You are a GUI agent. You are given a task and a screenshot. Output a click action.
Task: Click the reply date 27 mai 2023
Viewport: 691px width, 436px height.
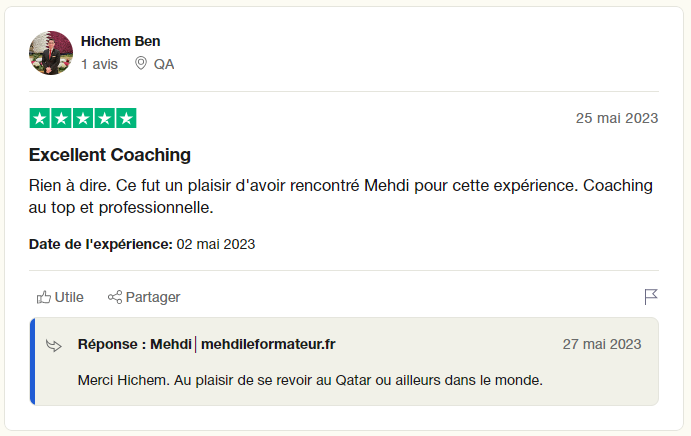(602, 345)
